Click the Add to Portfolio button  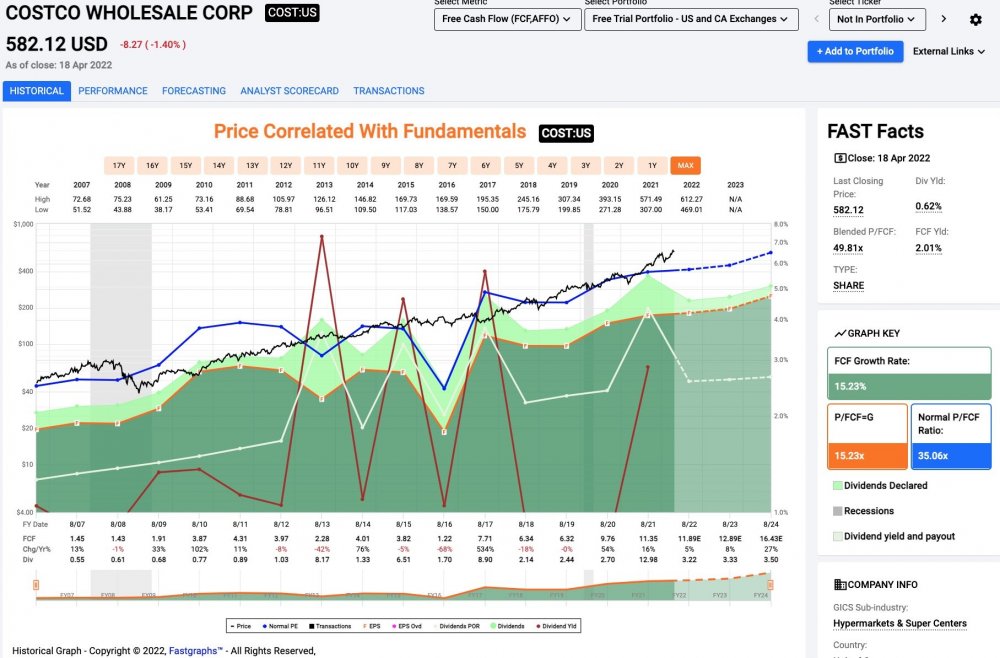point(854,52)
